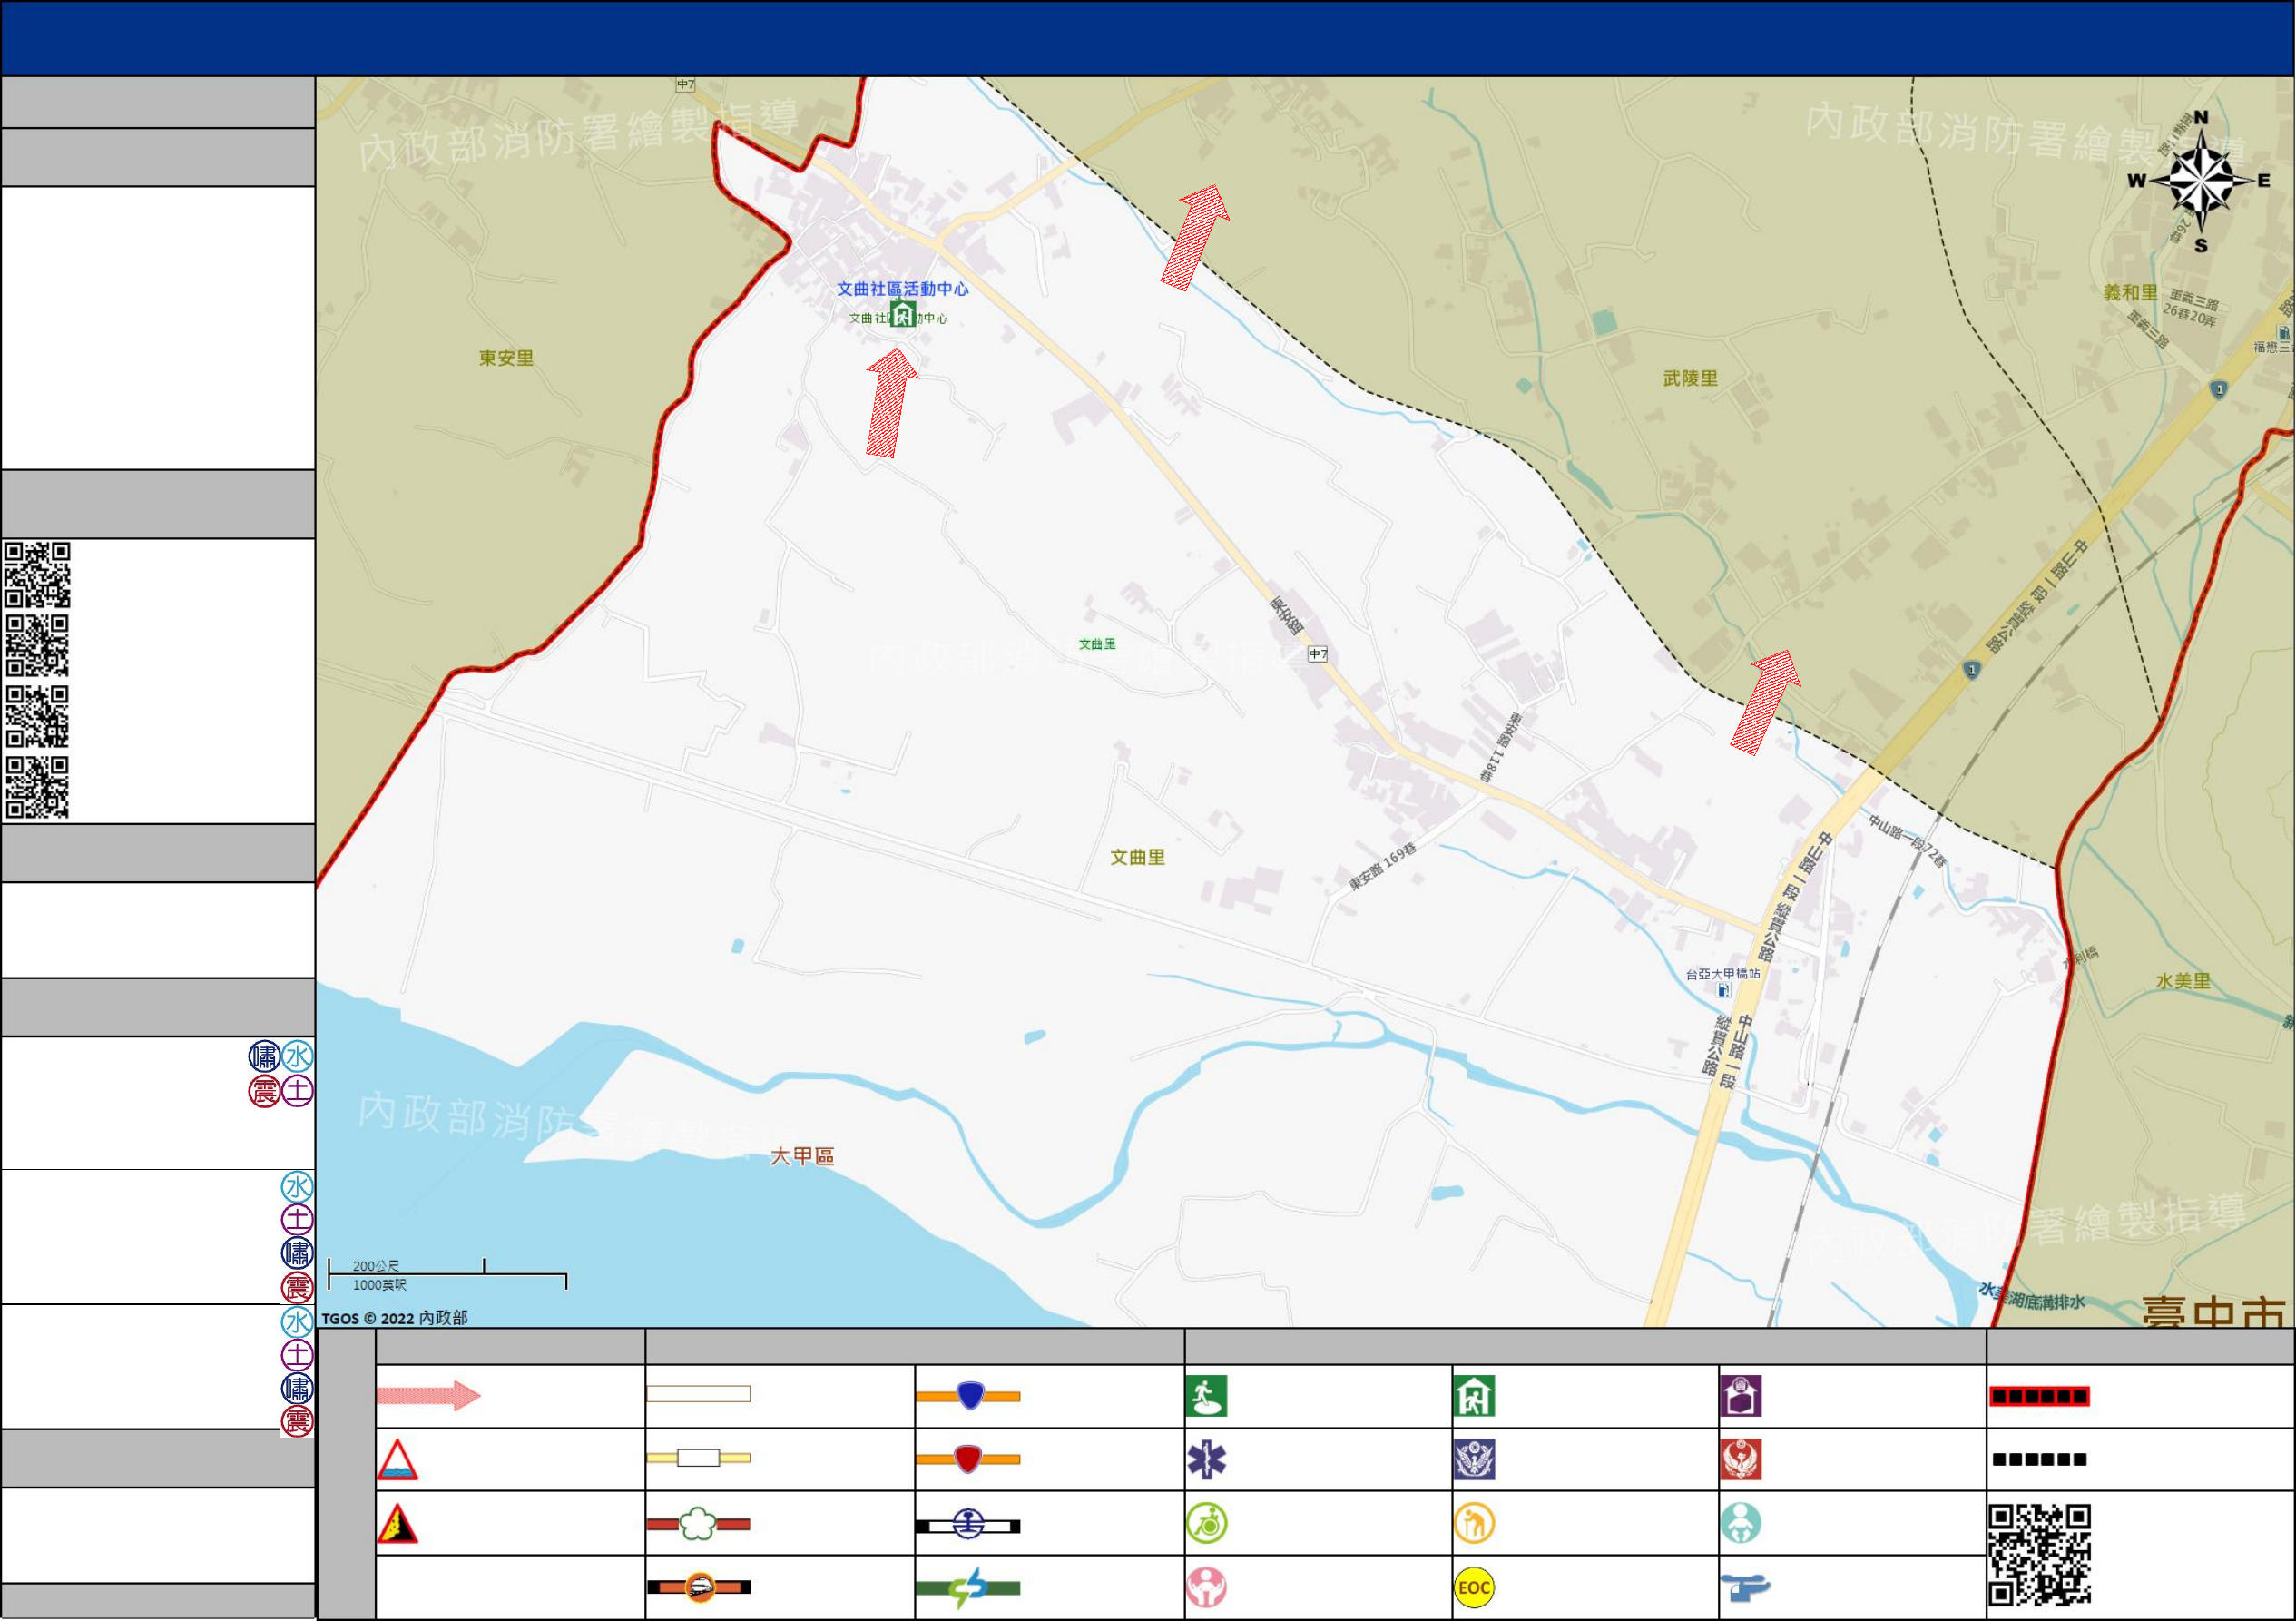The height and width of the screenshot is (1621, 2296).
Task: Click the 大甲區 label near the coast
Action: 802,1156
